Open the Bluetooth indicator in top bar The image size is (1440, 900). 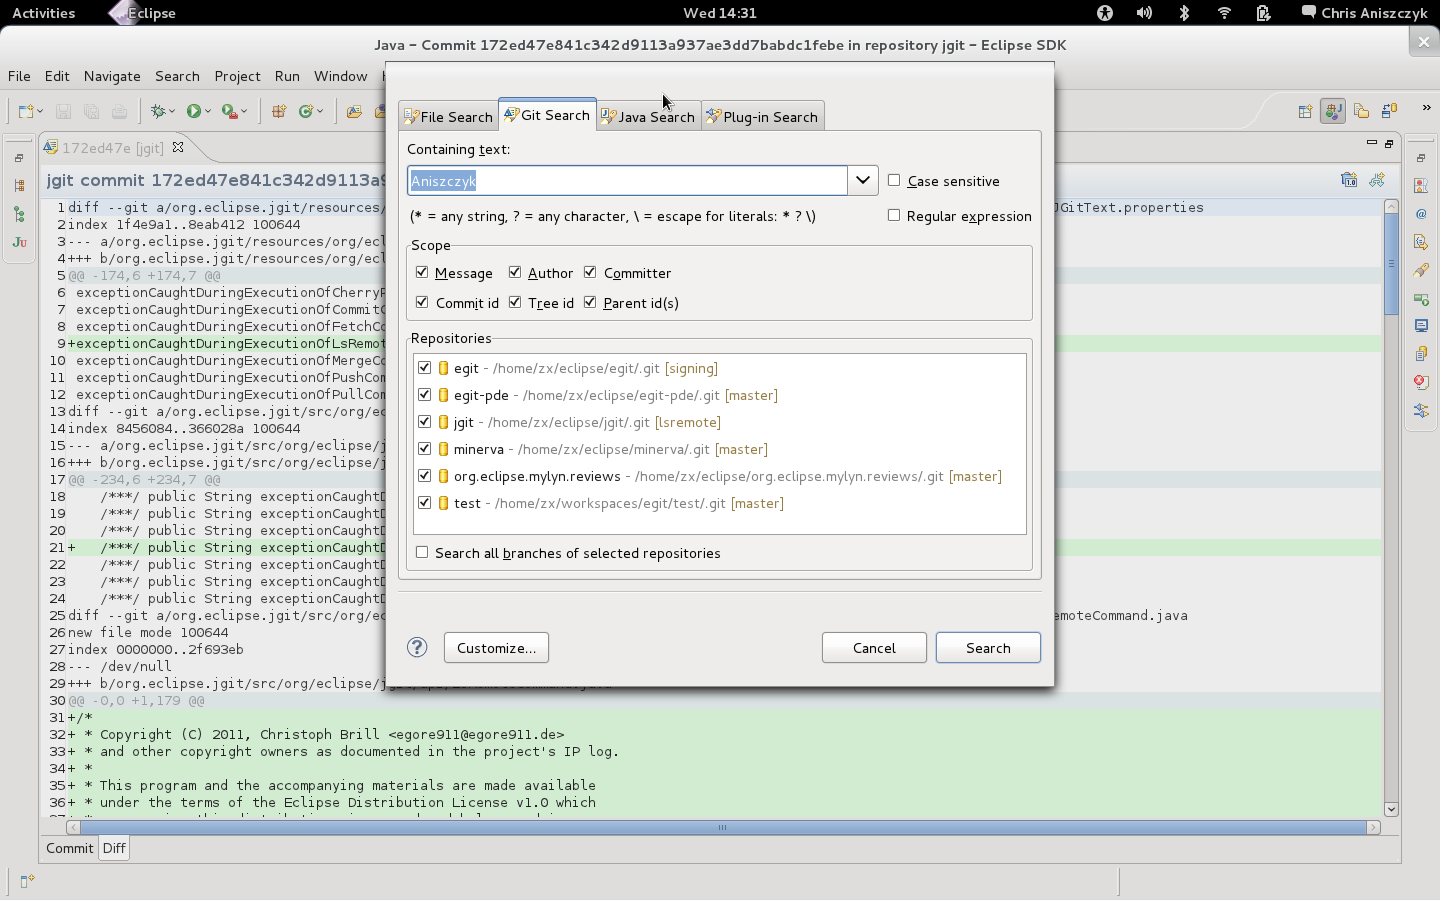1184,13
